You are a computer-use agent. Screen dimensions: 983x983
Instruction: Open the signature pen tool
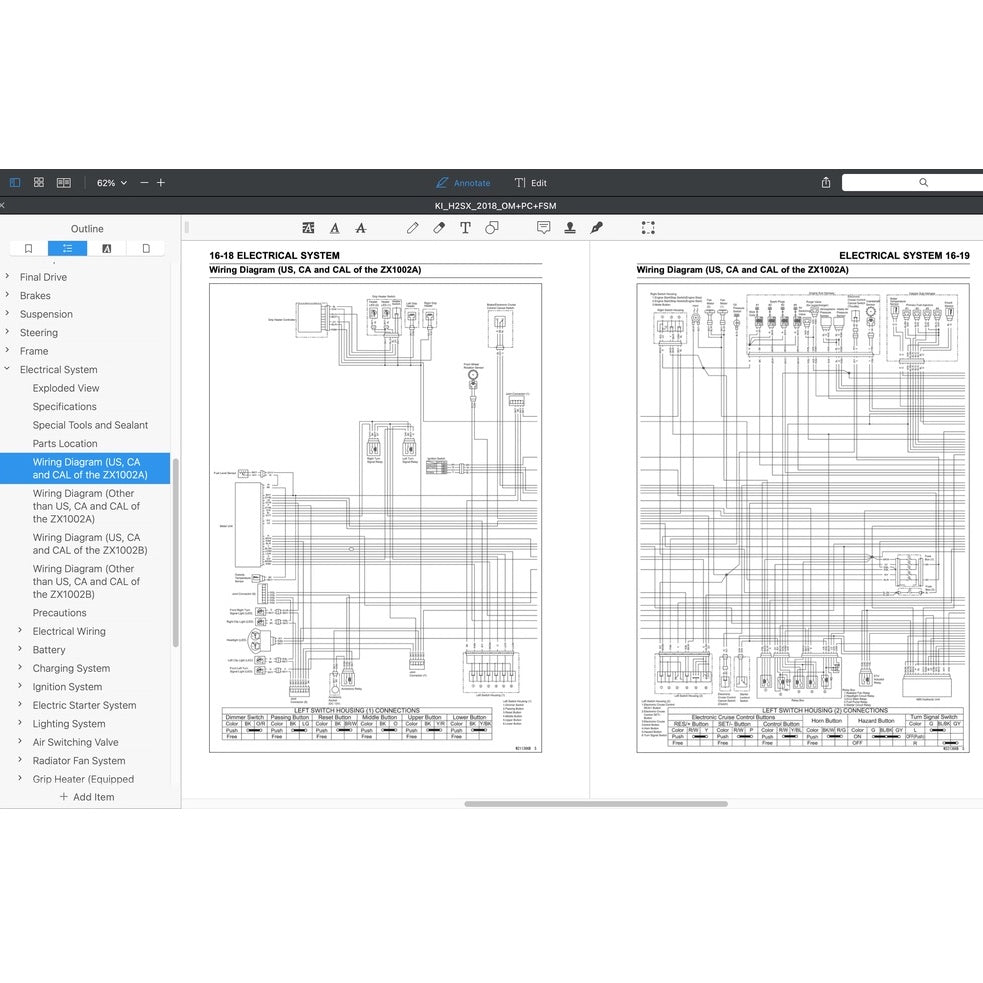pyautogui.click(x=597, y=228)
